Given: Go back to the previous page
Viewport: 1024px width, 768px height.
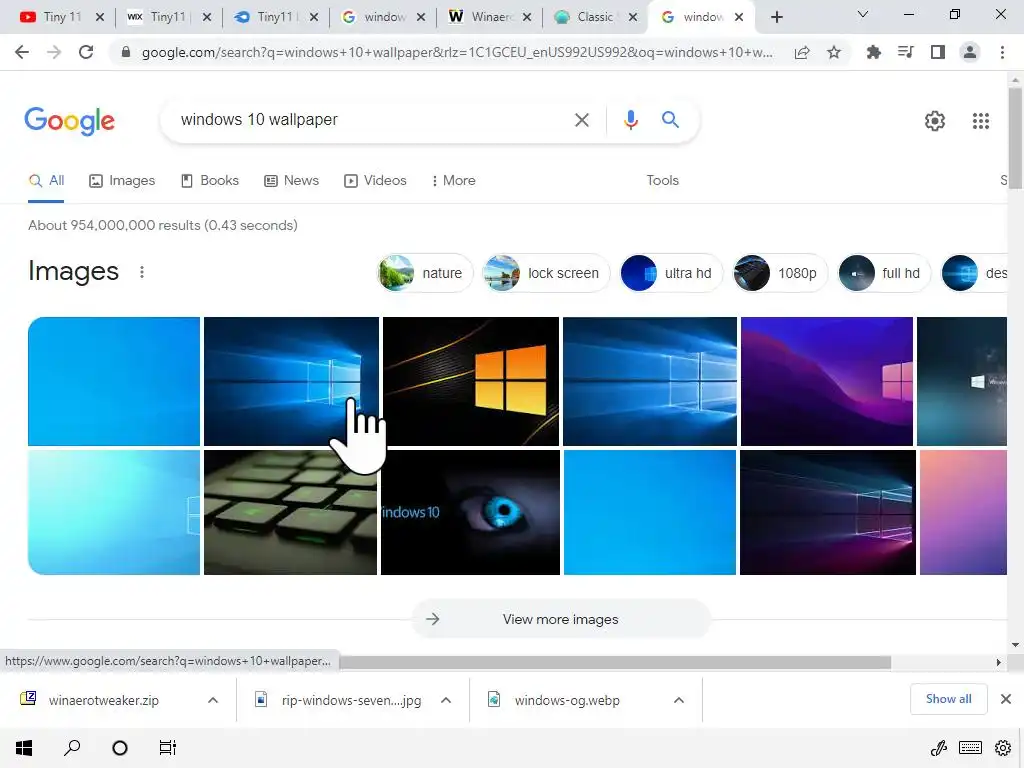Looking at the screenshot, I should [x=22, y=52].
